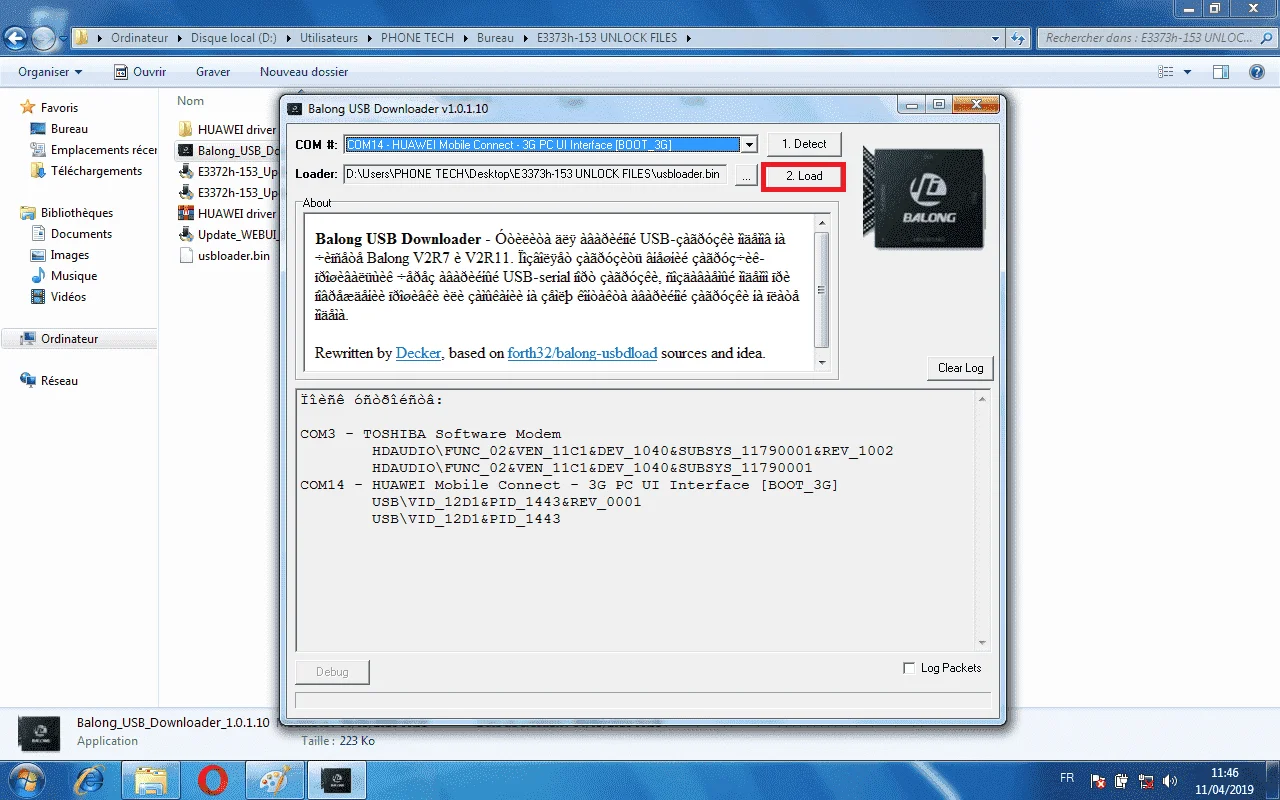Viewport: 1280px width, 800px height.
Task: Click the Clear Log button
Action: click(x=960, y=368)
